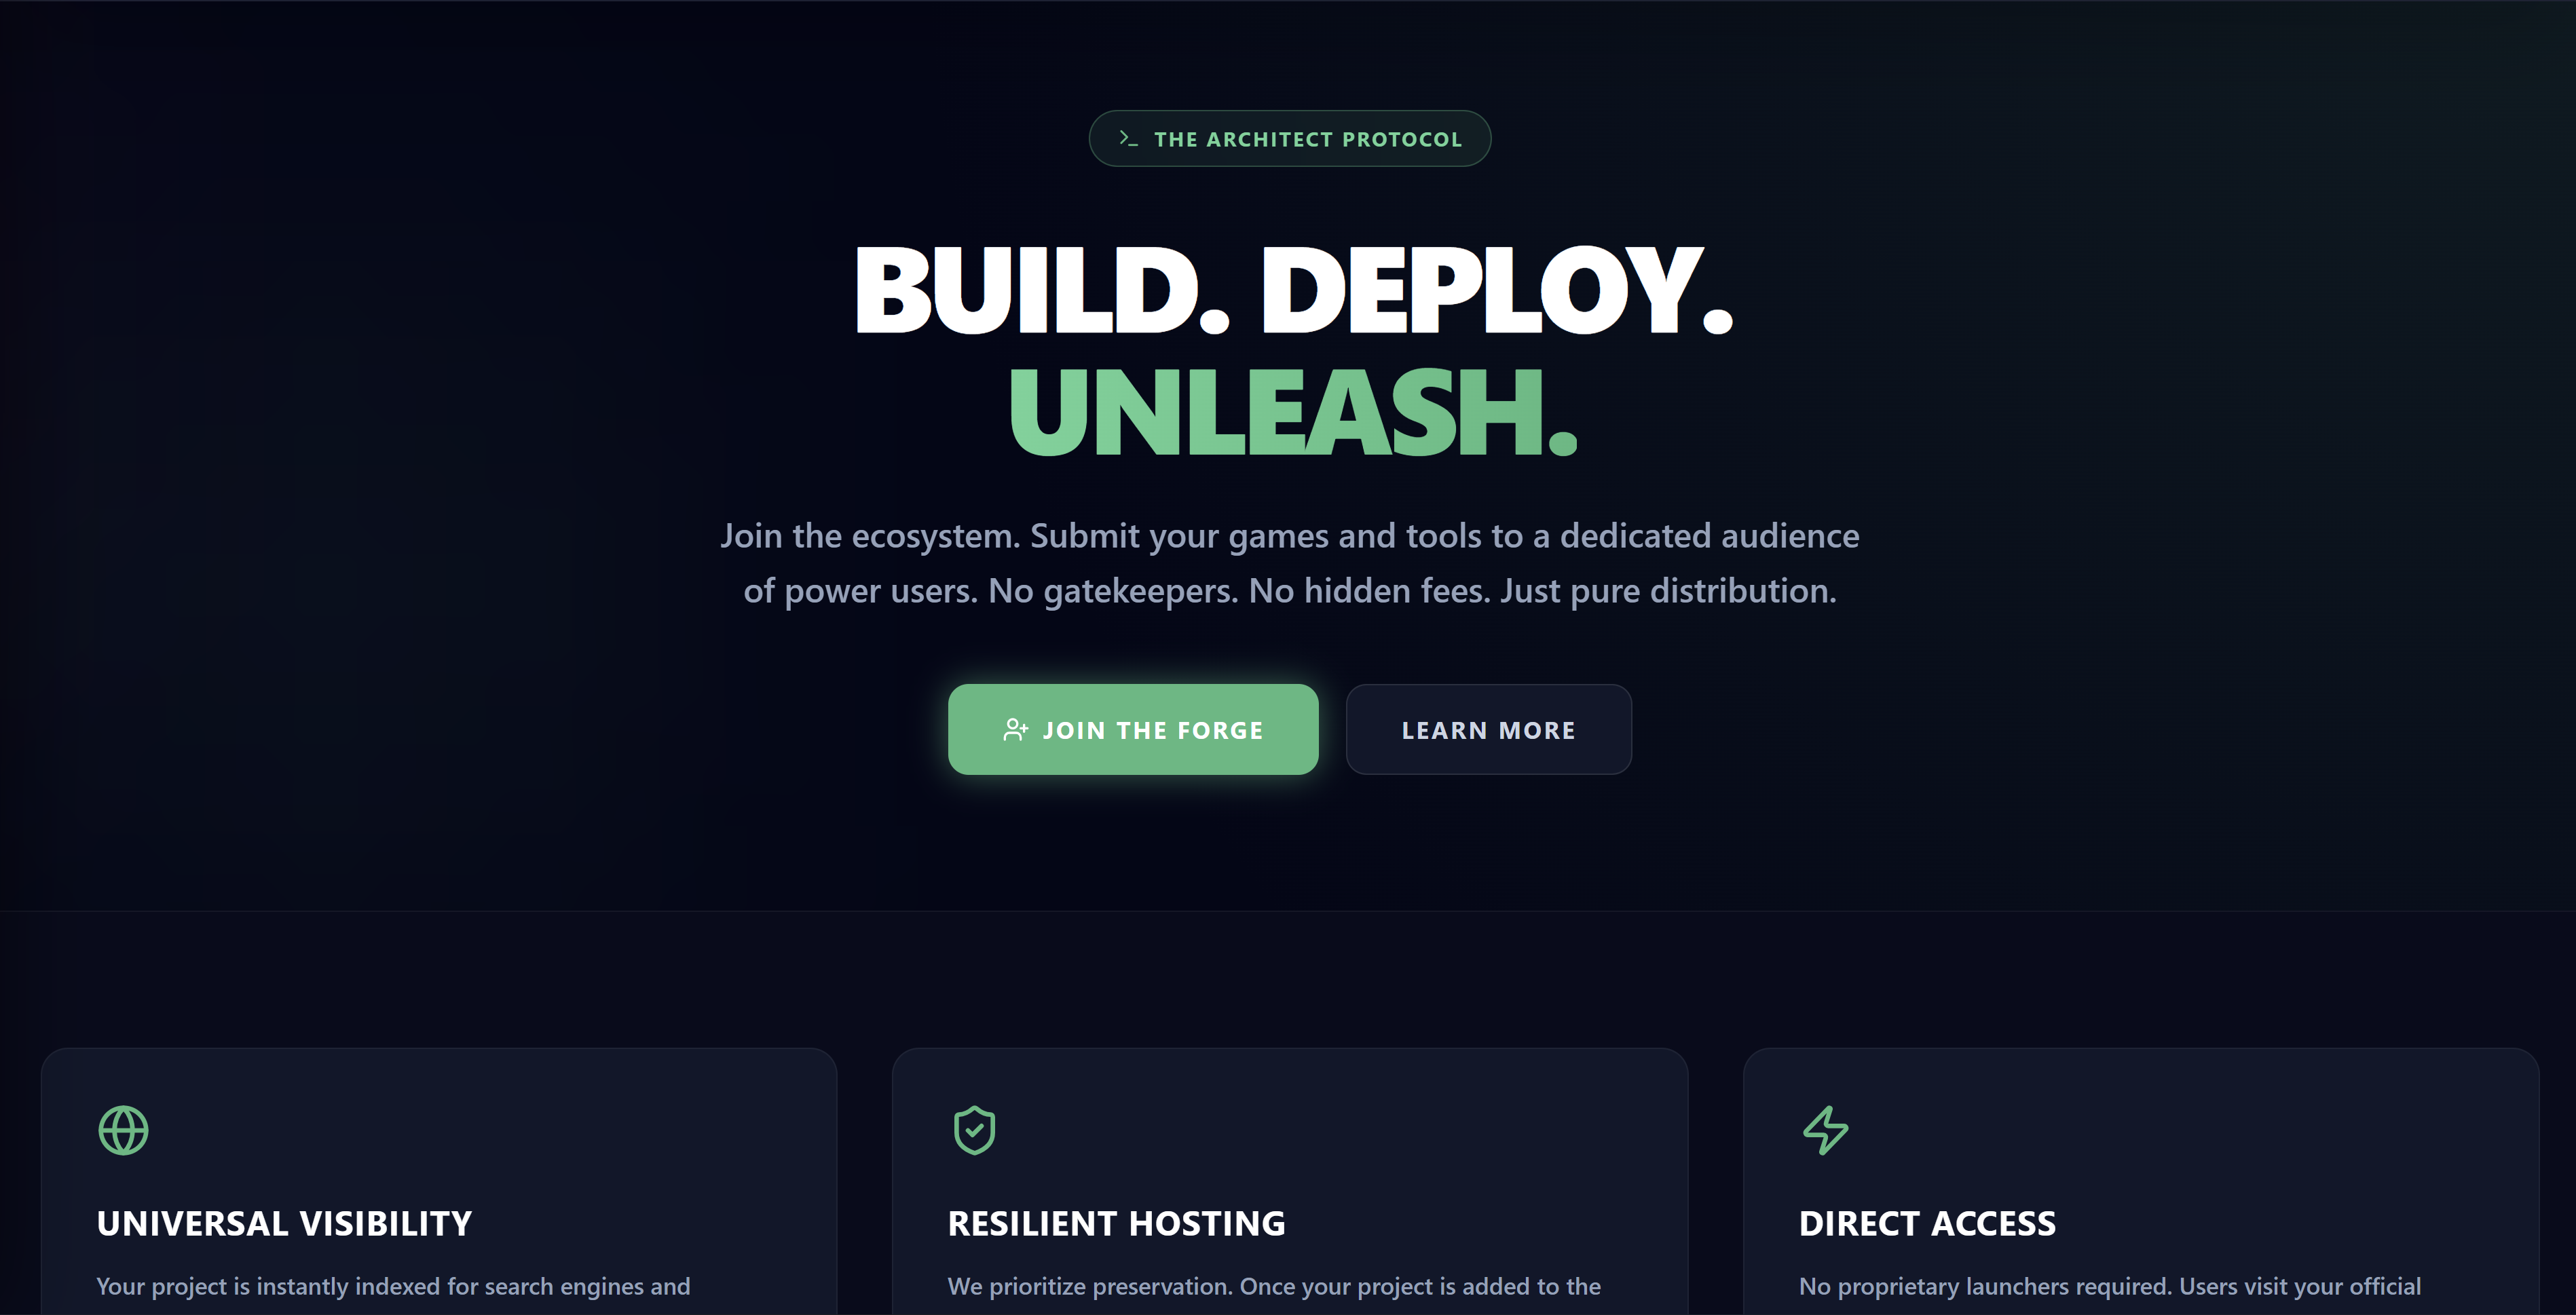Select the Direct Access heading
2576x1315 pixels.
(x=1927, y=1223)
